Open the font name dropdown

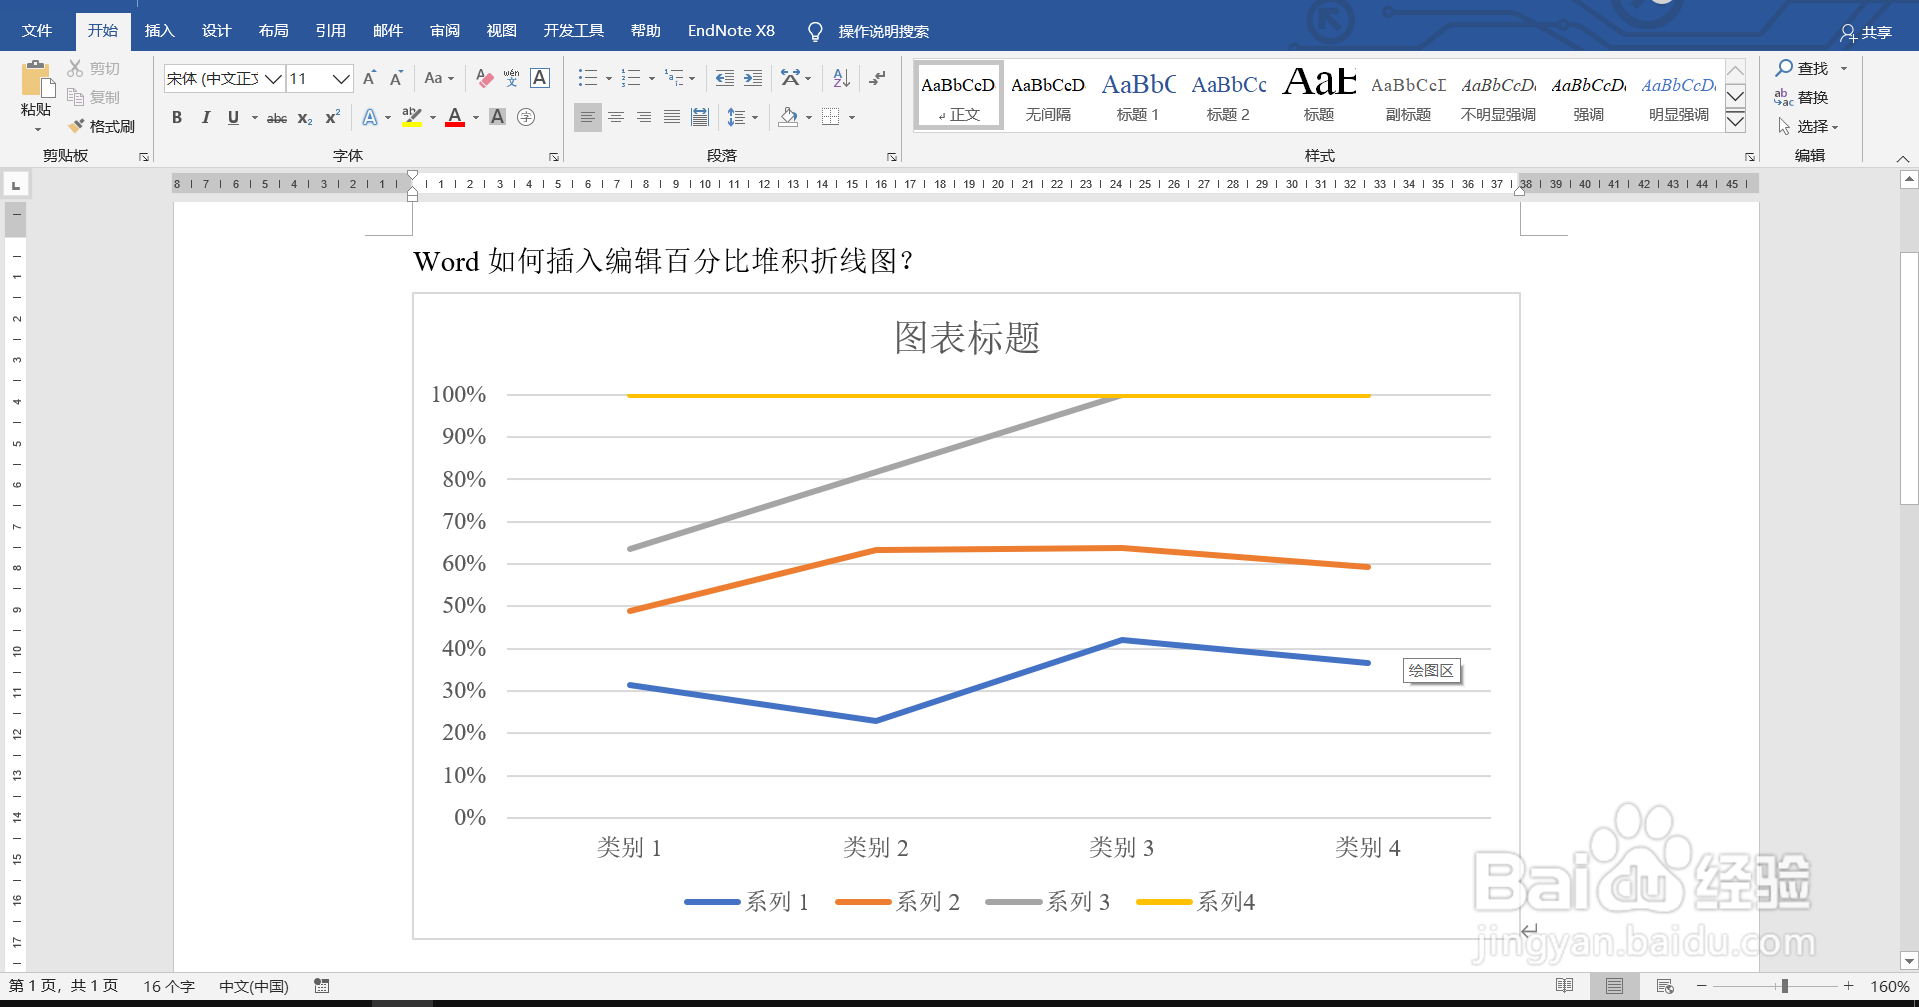pyautogui.click(x=273, y=78)
